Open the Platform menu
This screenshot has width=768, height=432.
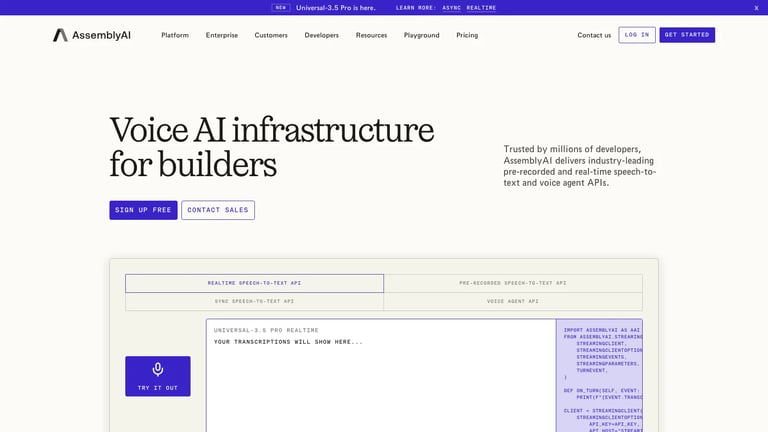click(175, 35)
